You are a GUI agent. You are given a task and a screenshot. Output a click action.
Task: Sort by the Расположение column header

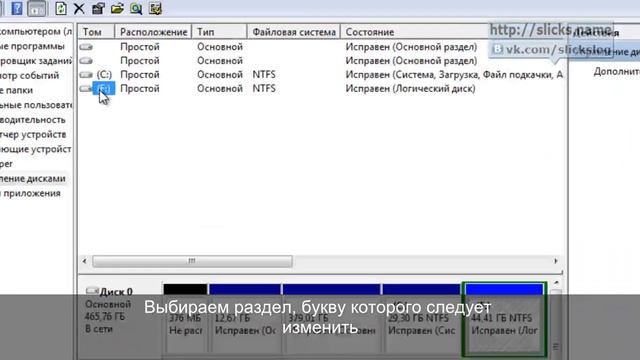tap(153, 32)
